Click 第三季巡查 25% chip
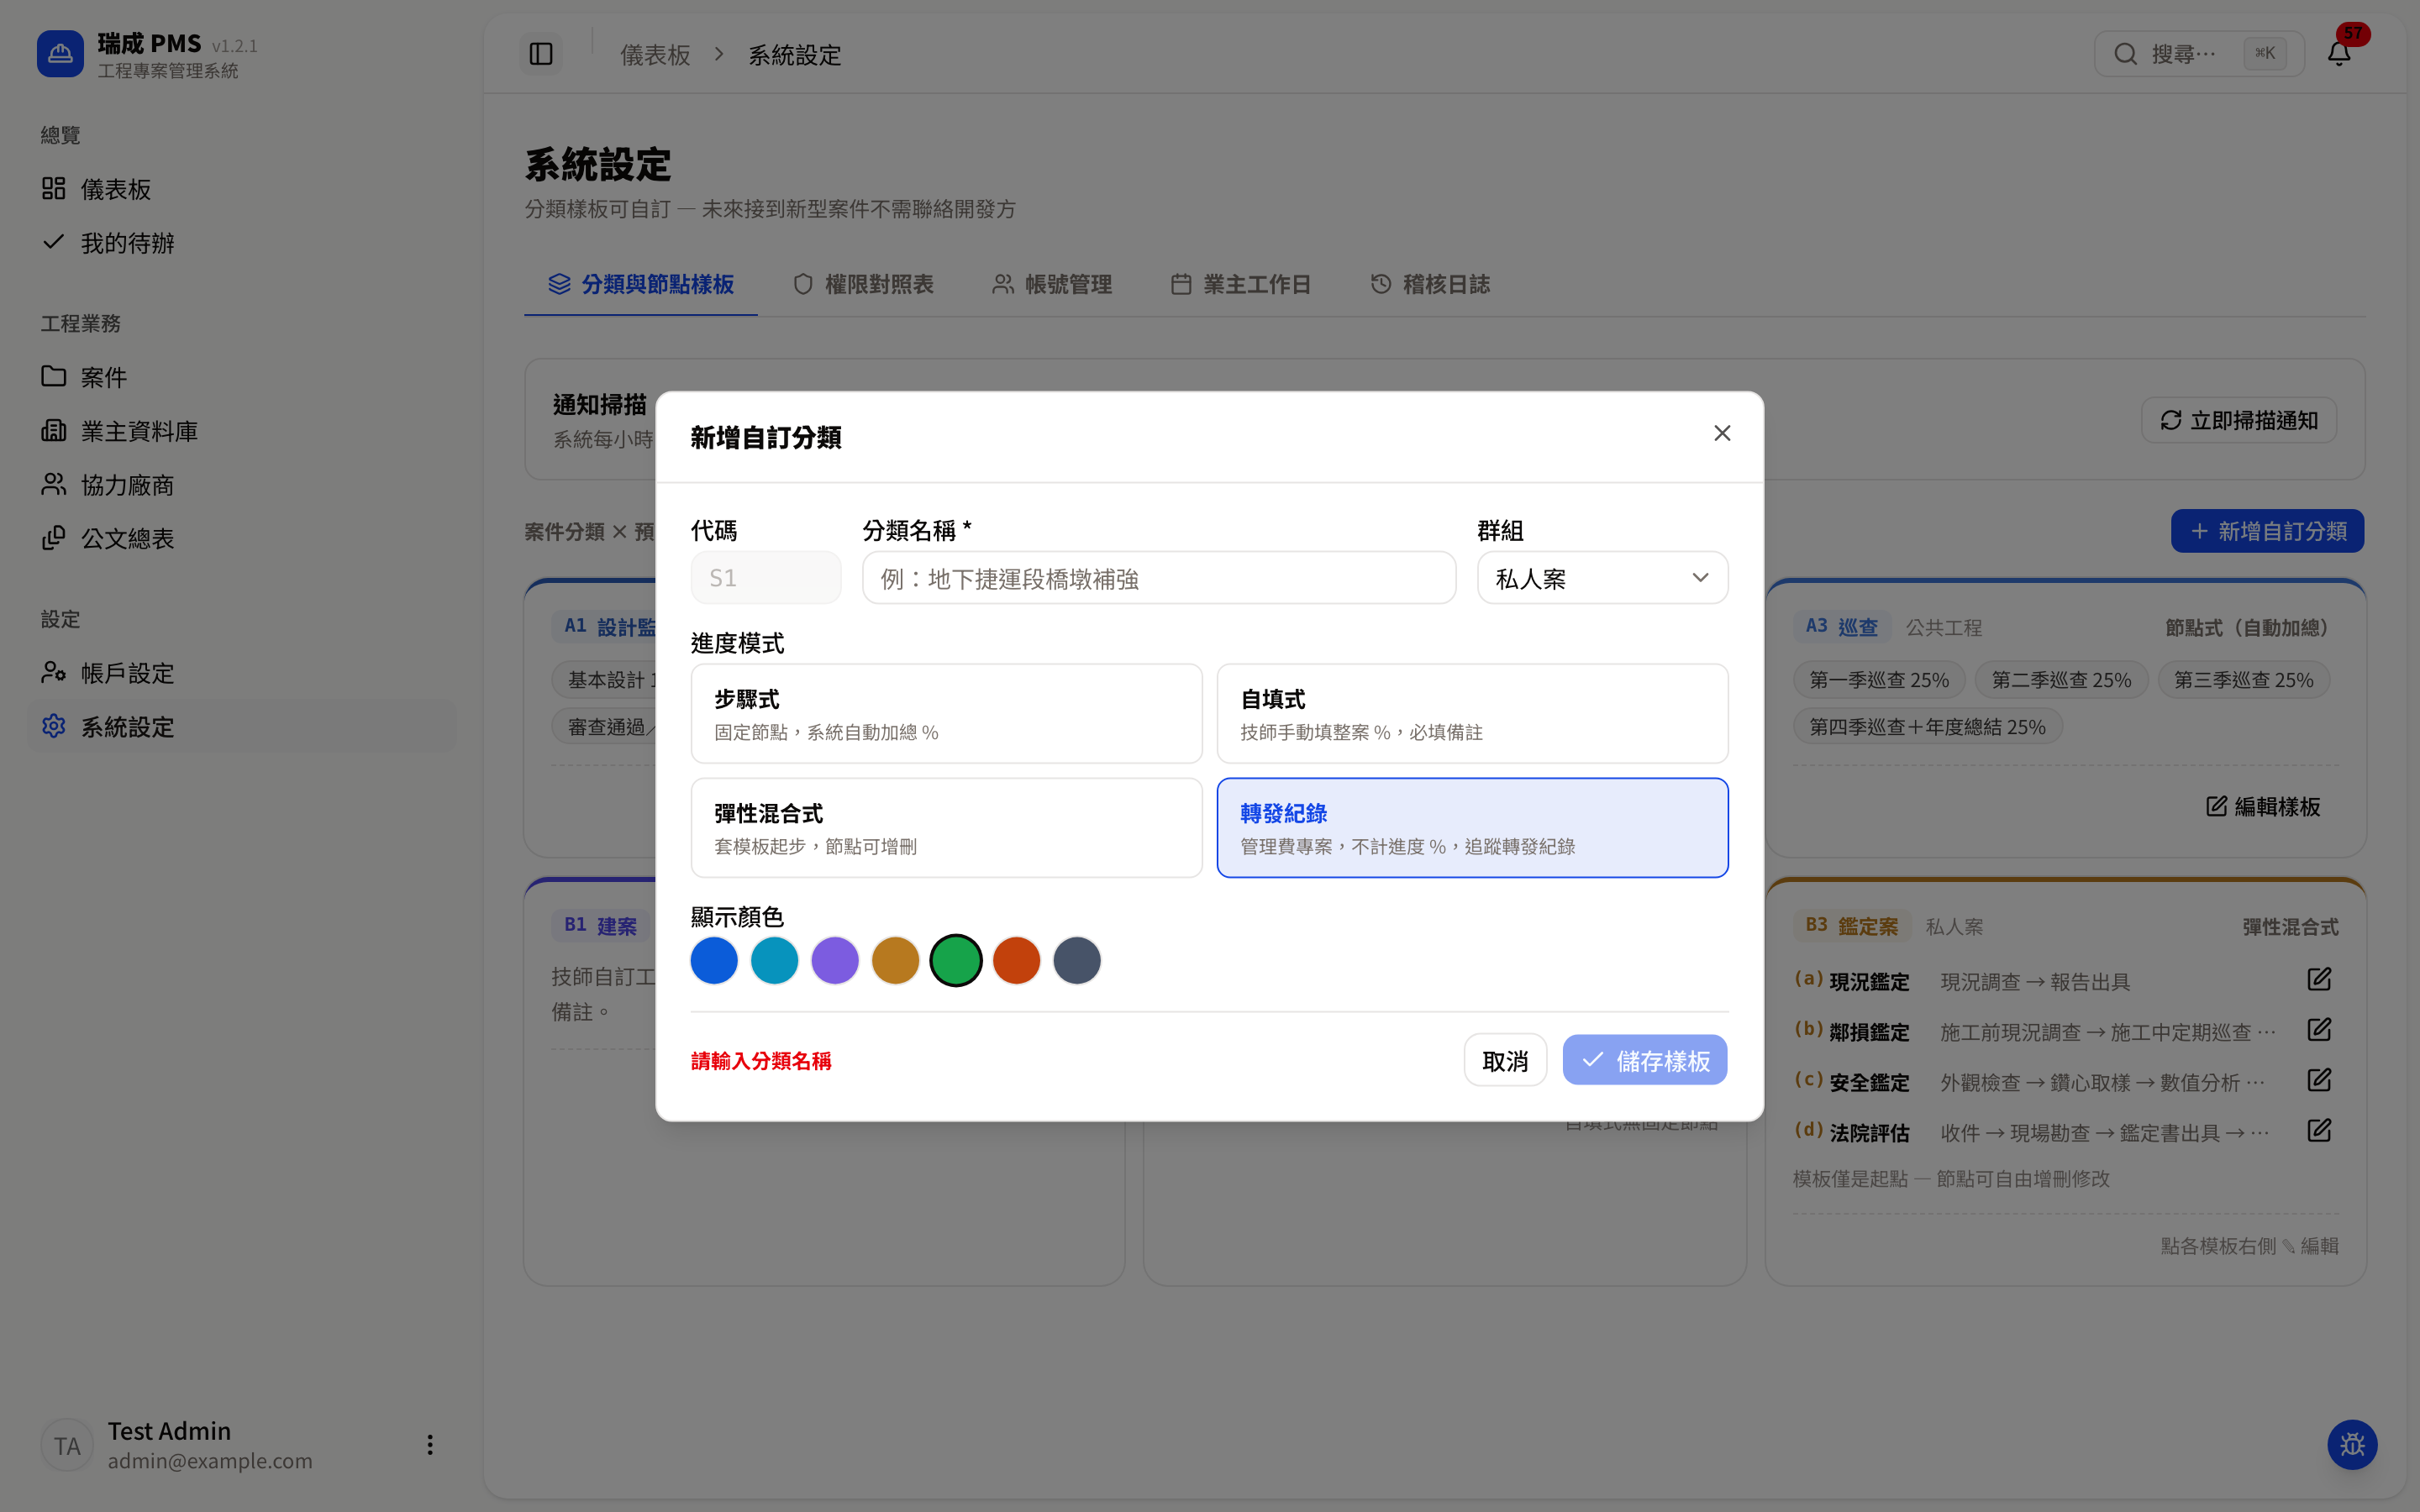The image size is (2420, 1512). point(2243,680)
